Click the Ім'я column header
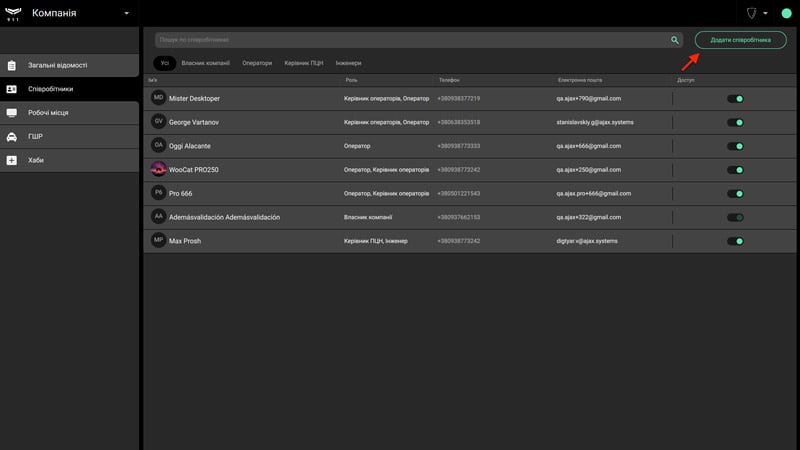This screenshot has width=800, height=450. tap(153, 80)
